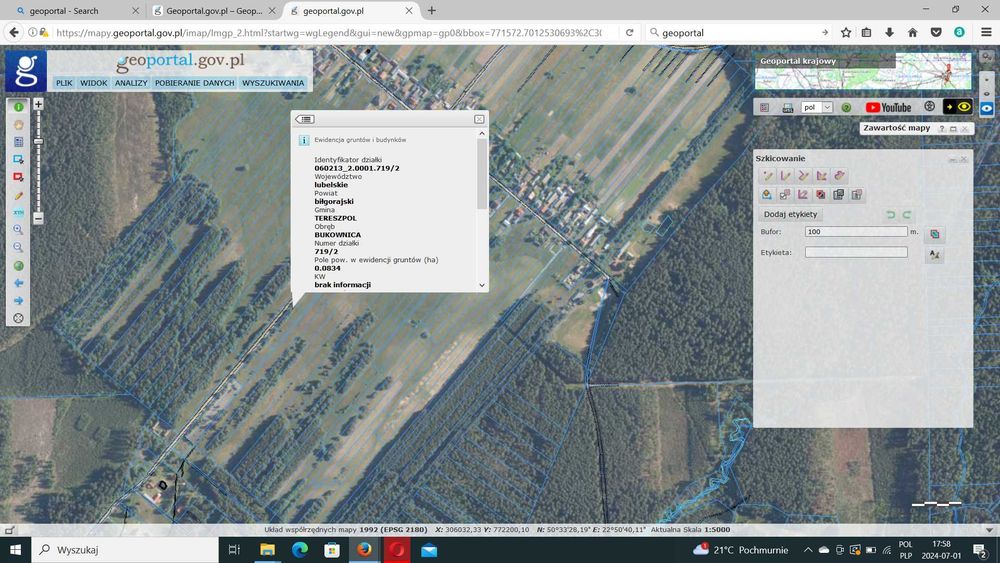Click the geoportal 'g' logo
The width and height of the screenshot is (1000, 563).
coord(26,71)
